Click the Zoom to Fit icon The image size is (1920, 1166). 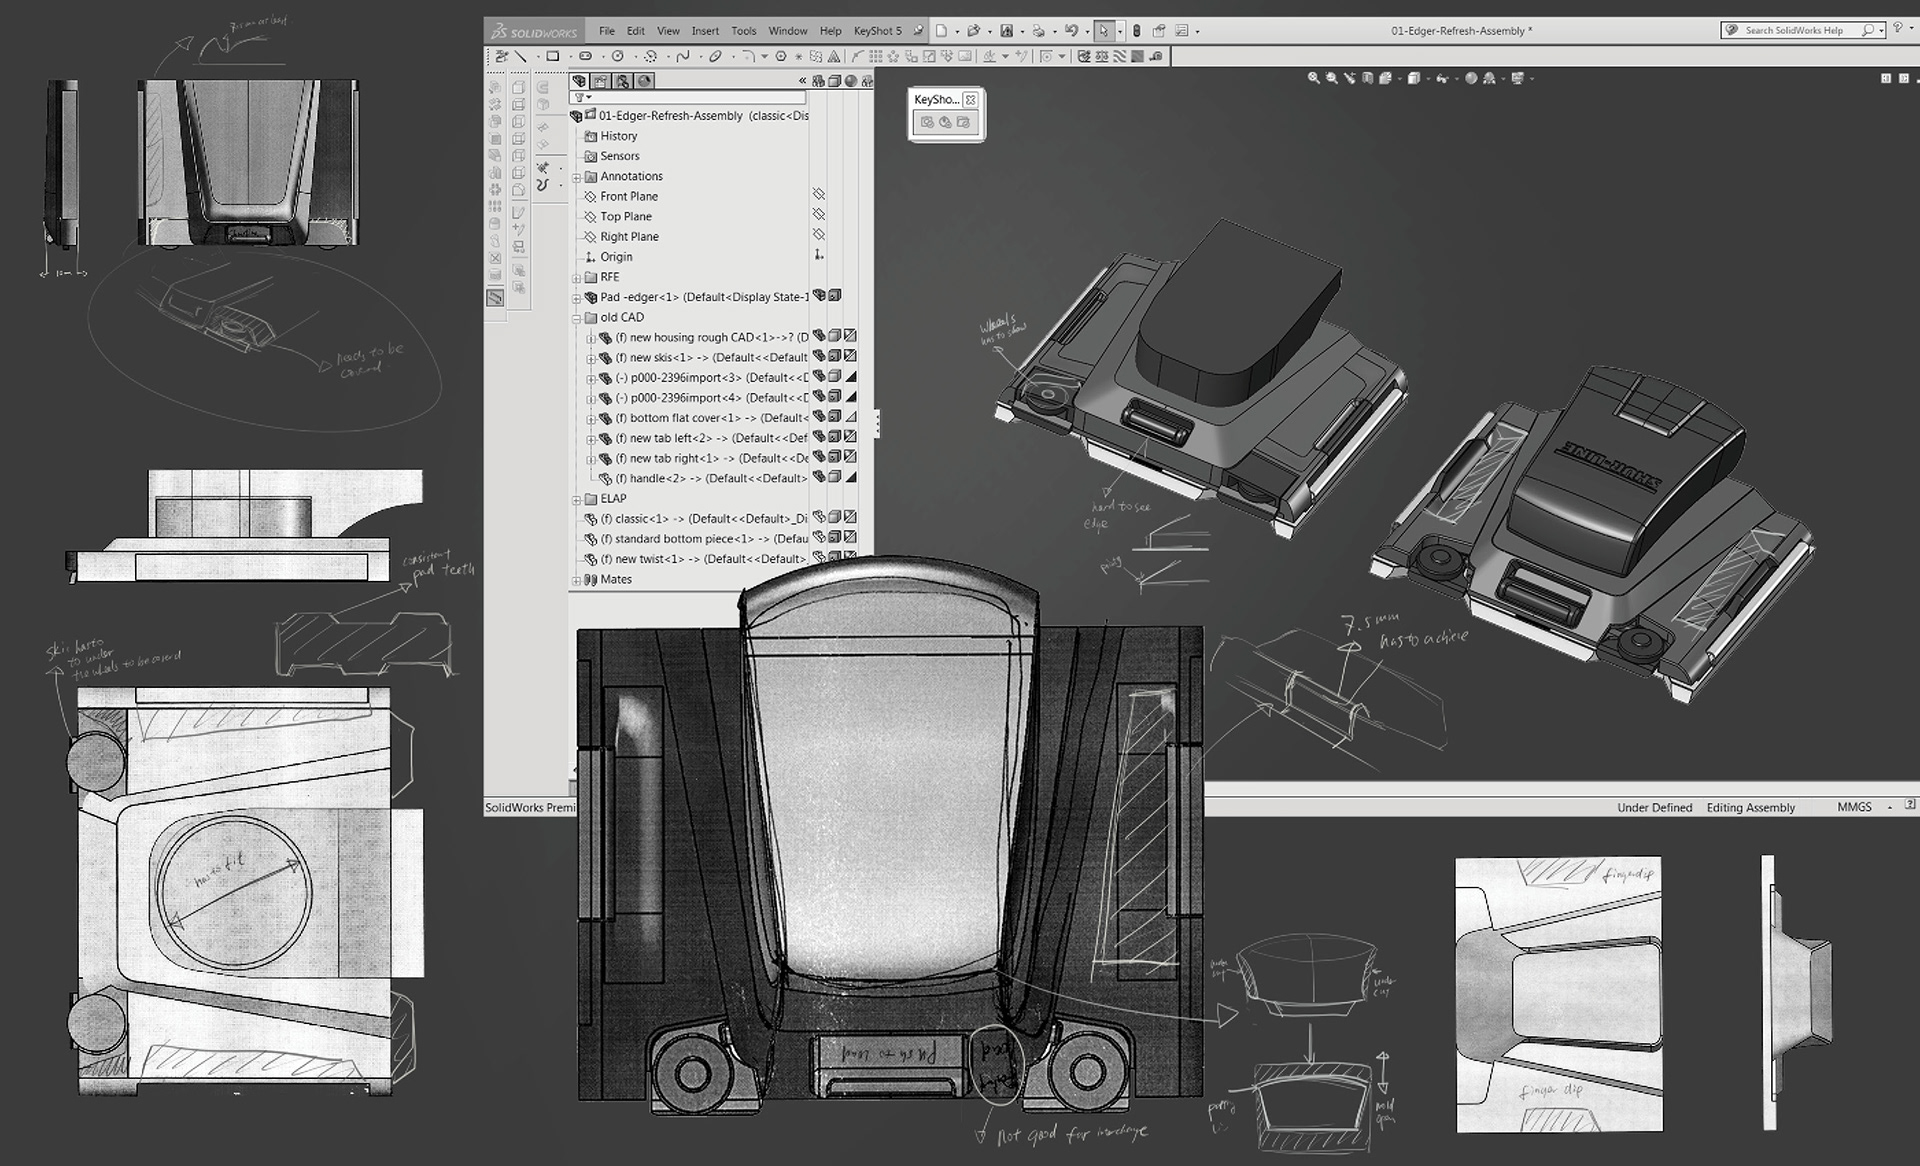[x=1314, y=78]
